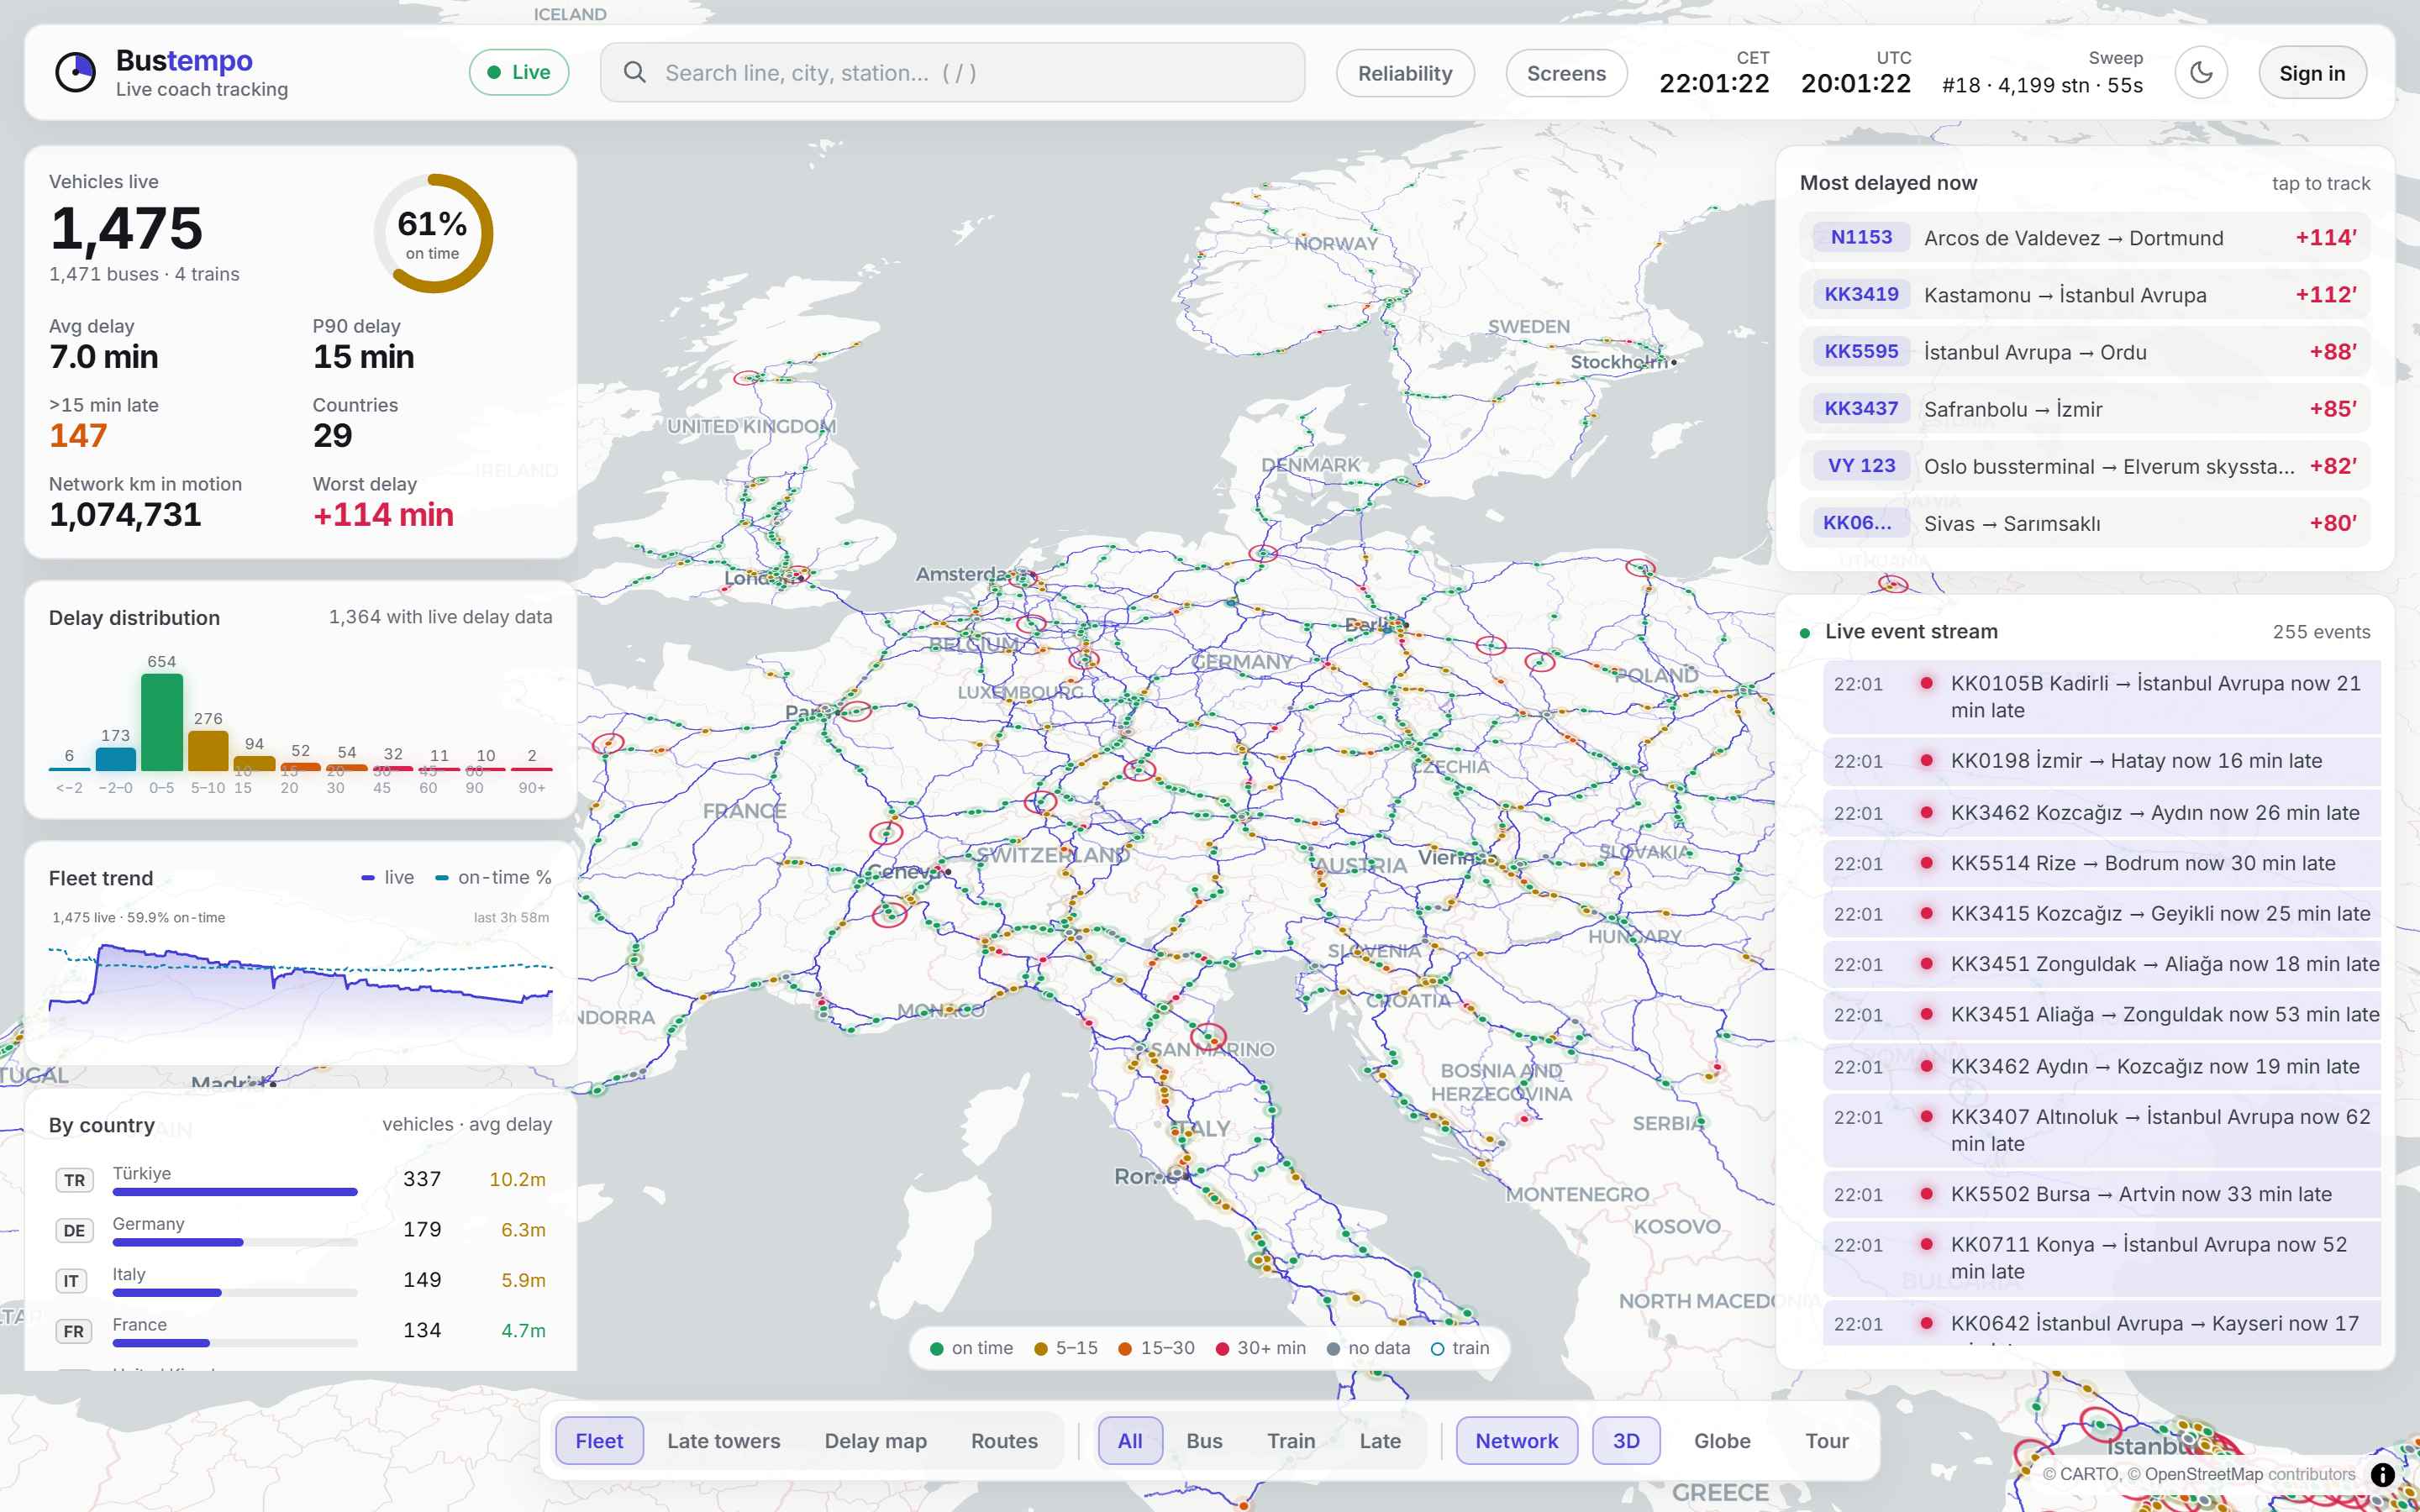Open event KK5502 Bursa to Artvin
The width and height of the screenshot is (2420, 1512).
tap(2102, 1194)
